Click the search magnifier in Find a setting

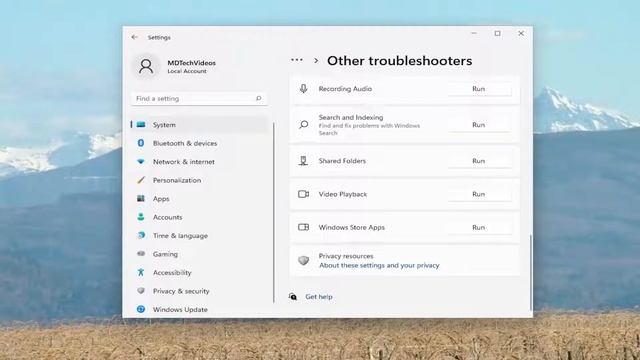[x=258, y=98]
